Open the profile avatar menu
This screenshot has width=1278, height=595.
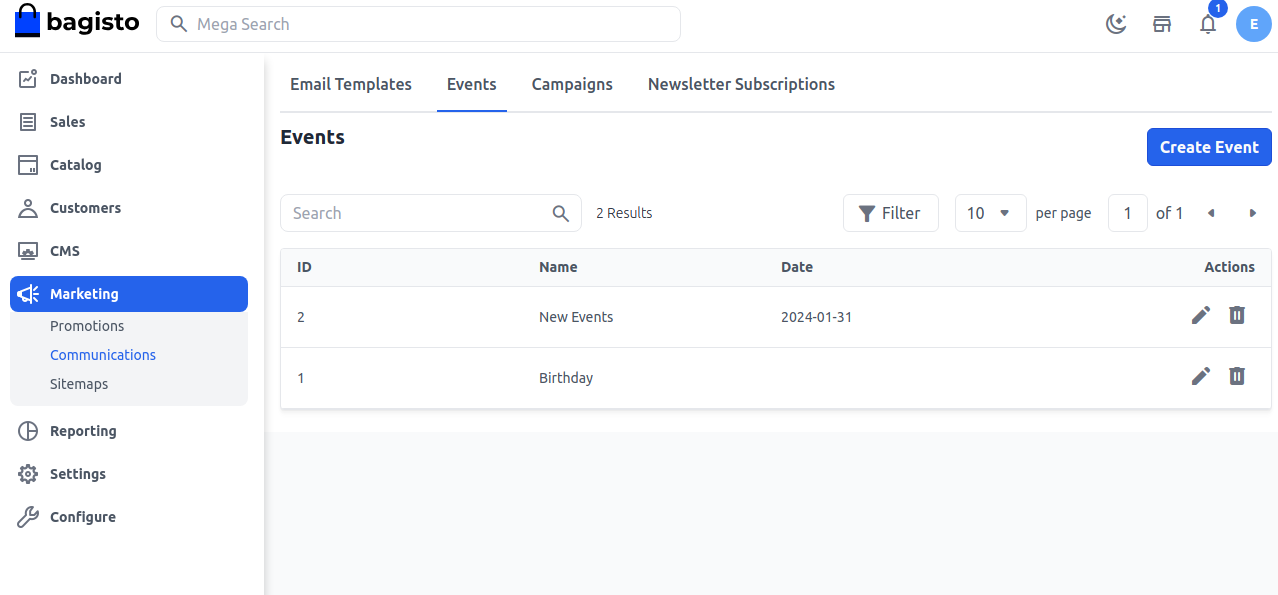pyautogui.click(x=1254, y=23)
